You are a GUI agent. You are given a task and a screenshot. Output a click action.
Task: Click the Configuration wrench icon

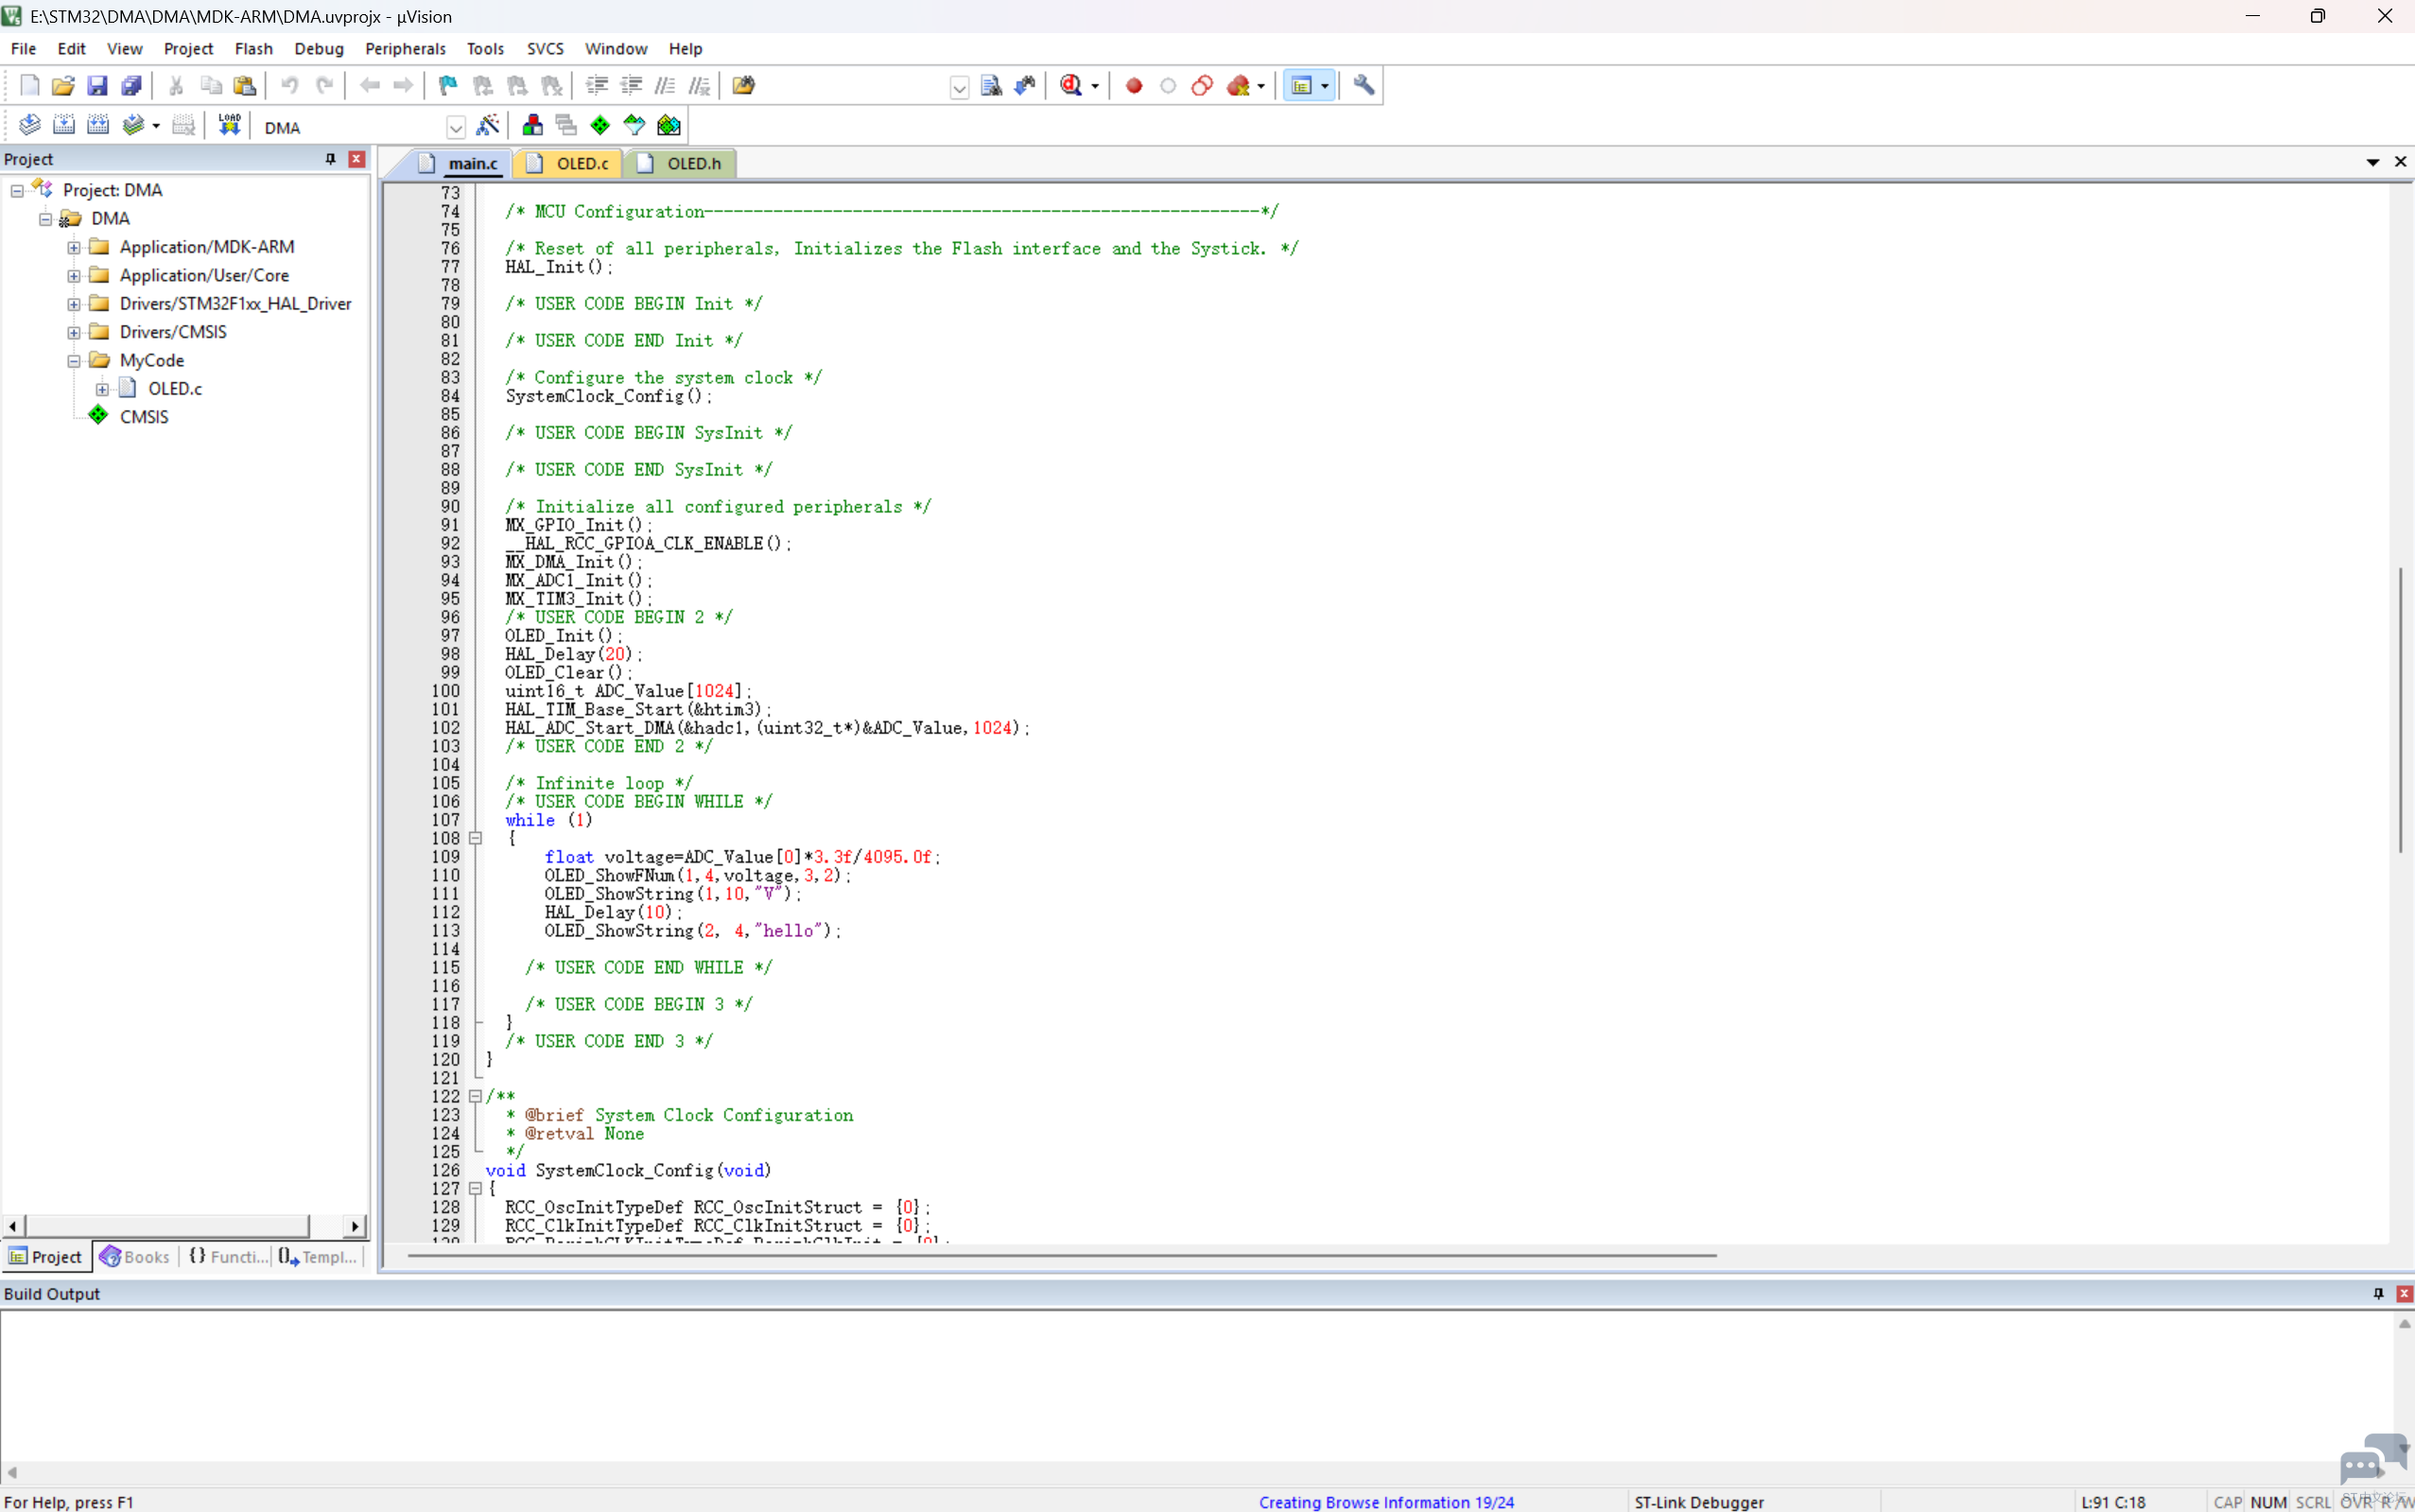[1363, 85]
